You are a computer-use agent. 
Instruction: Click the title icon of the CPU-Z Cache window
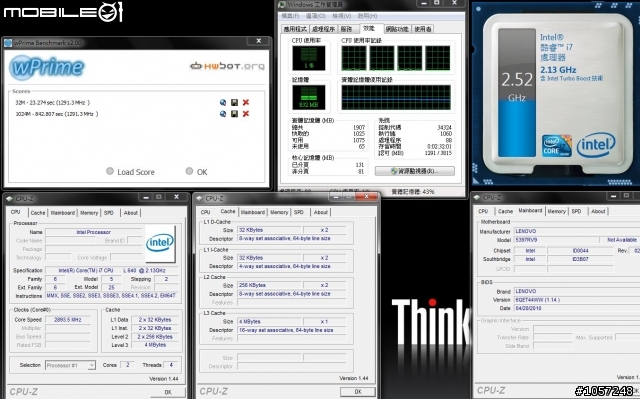click(x=200, y=198)
